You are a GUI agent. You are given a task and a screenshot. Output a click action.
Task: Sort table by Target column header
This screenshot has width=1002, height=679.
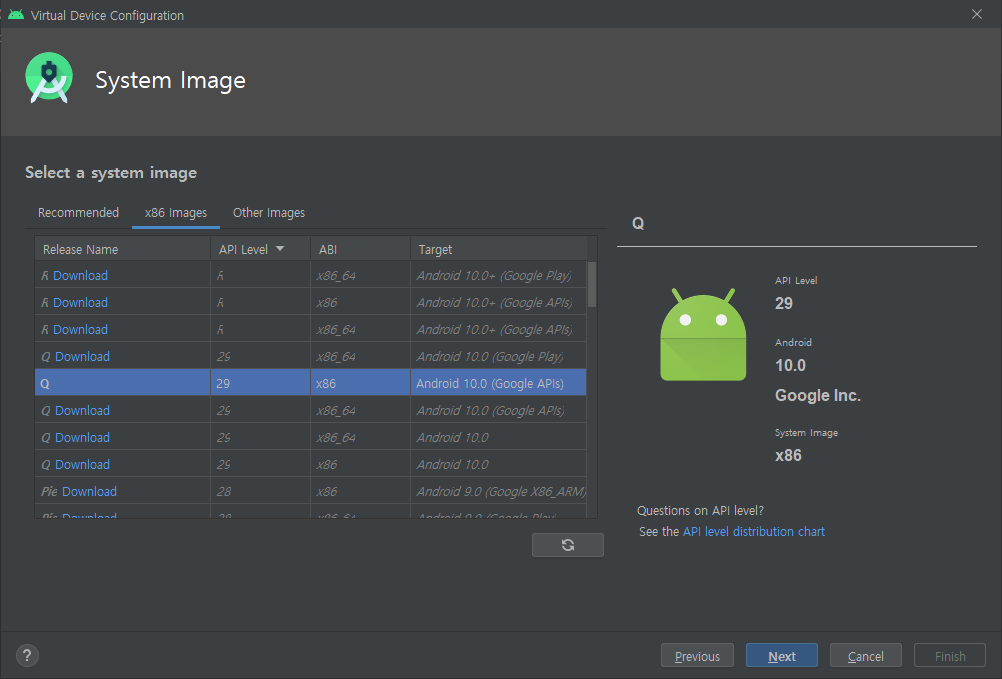498,249
